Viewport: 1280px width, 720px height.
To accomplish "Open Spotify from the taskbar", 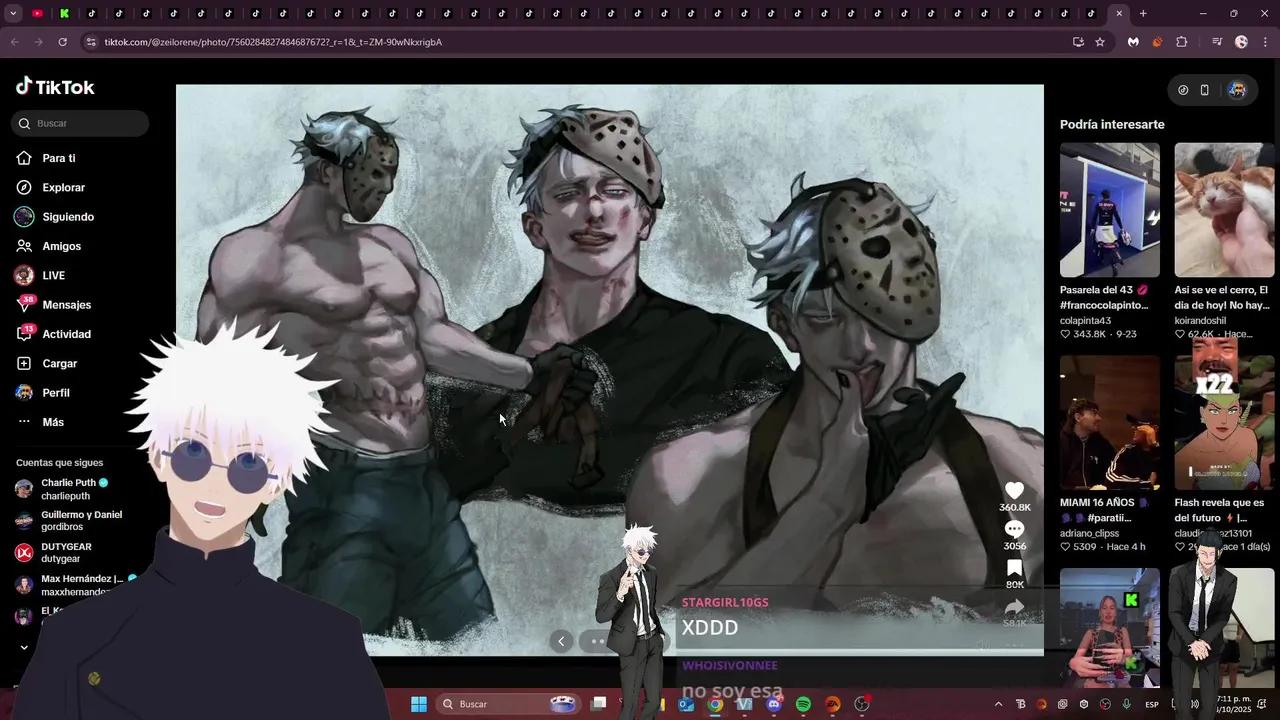I will pyautogui.click(x=803, y=704).
